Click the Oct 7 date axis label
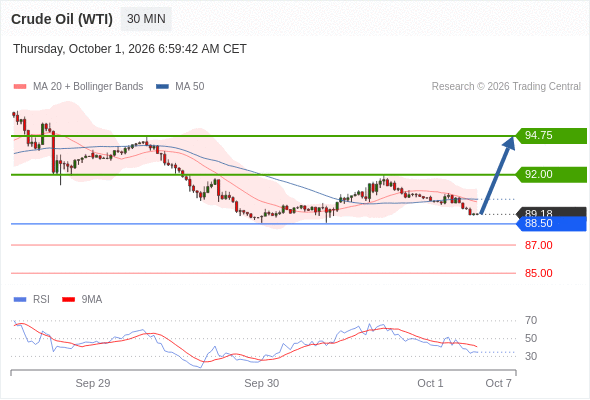The image size is (590, 400). (x=499, y=383)
